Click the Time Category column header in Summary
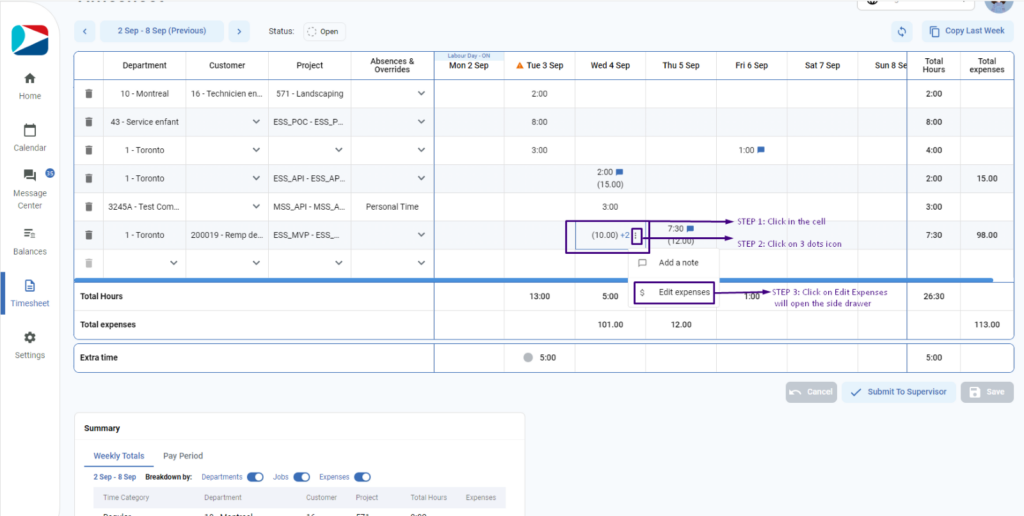Screen dimensions: 1024x516 pyautogui.click(x=126, y=498)
